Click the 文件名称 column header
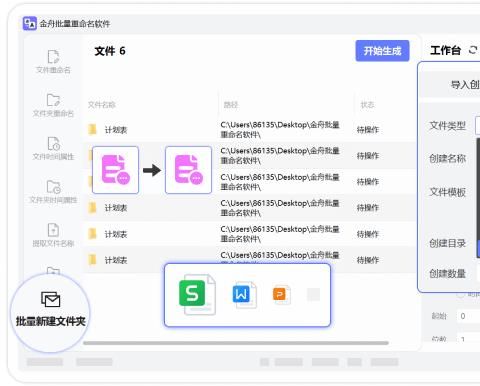 (101, 105)
